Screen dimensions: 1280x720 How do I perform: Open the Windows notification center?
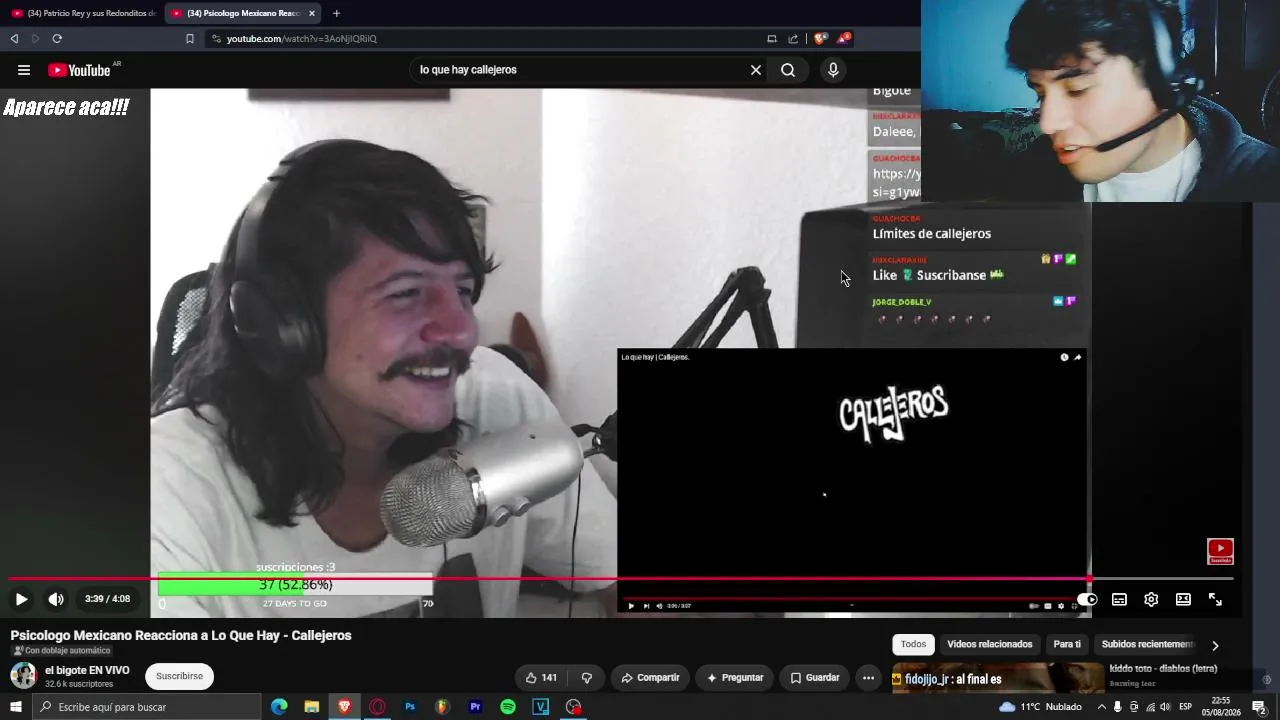coord(1260,707)
